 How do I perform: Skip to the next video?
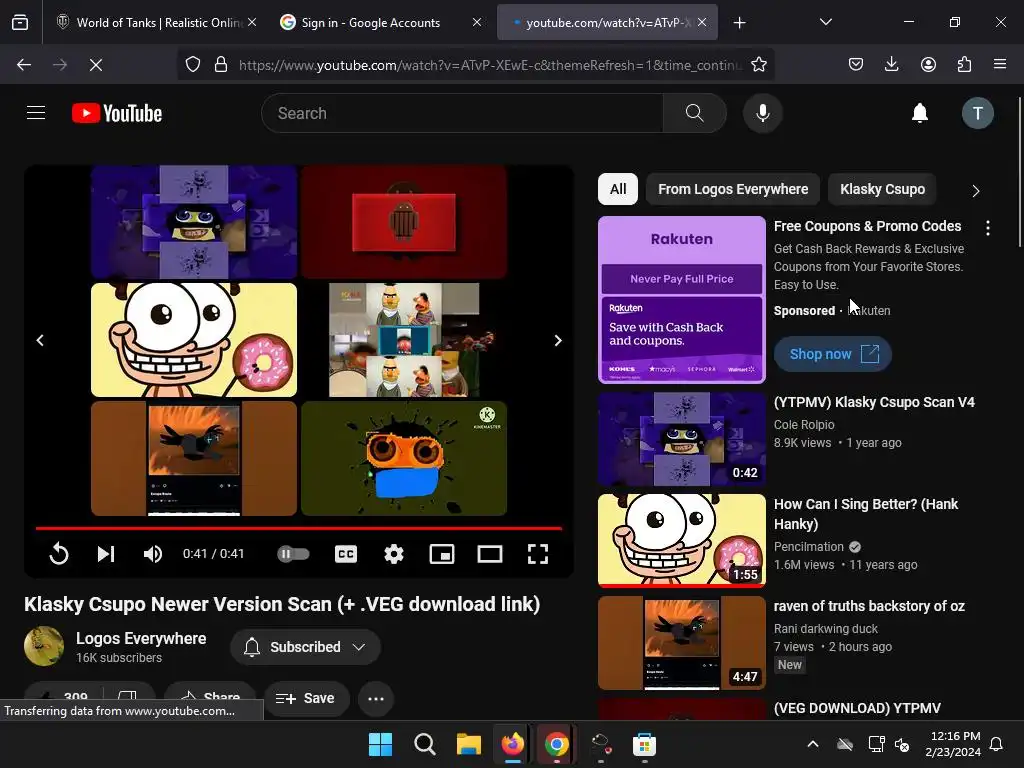click(106, 554)
